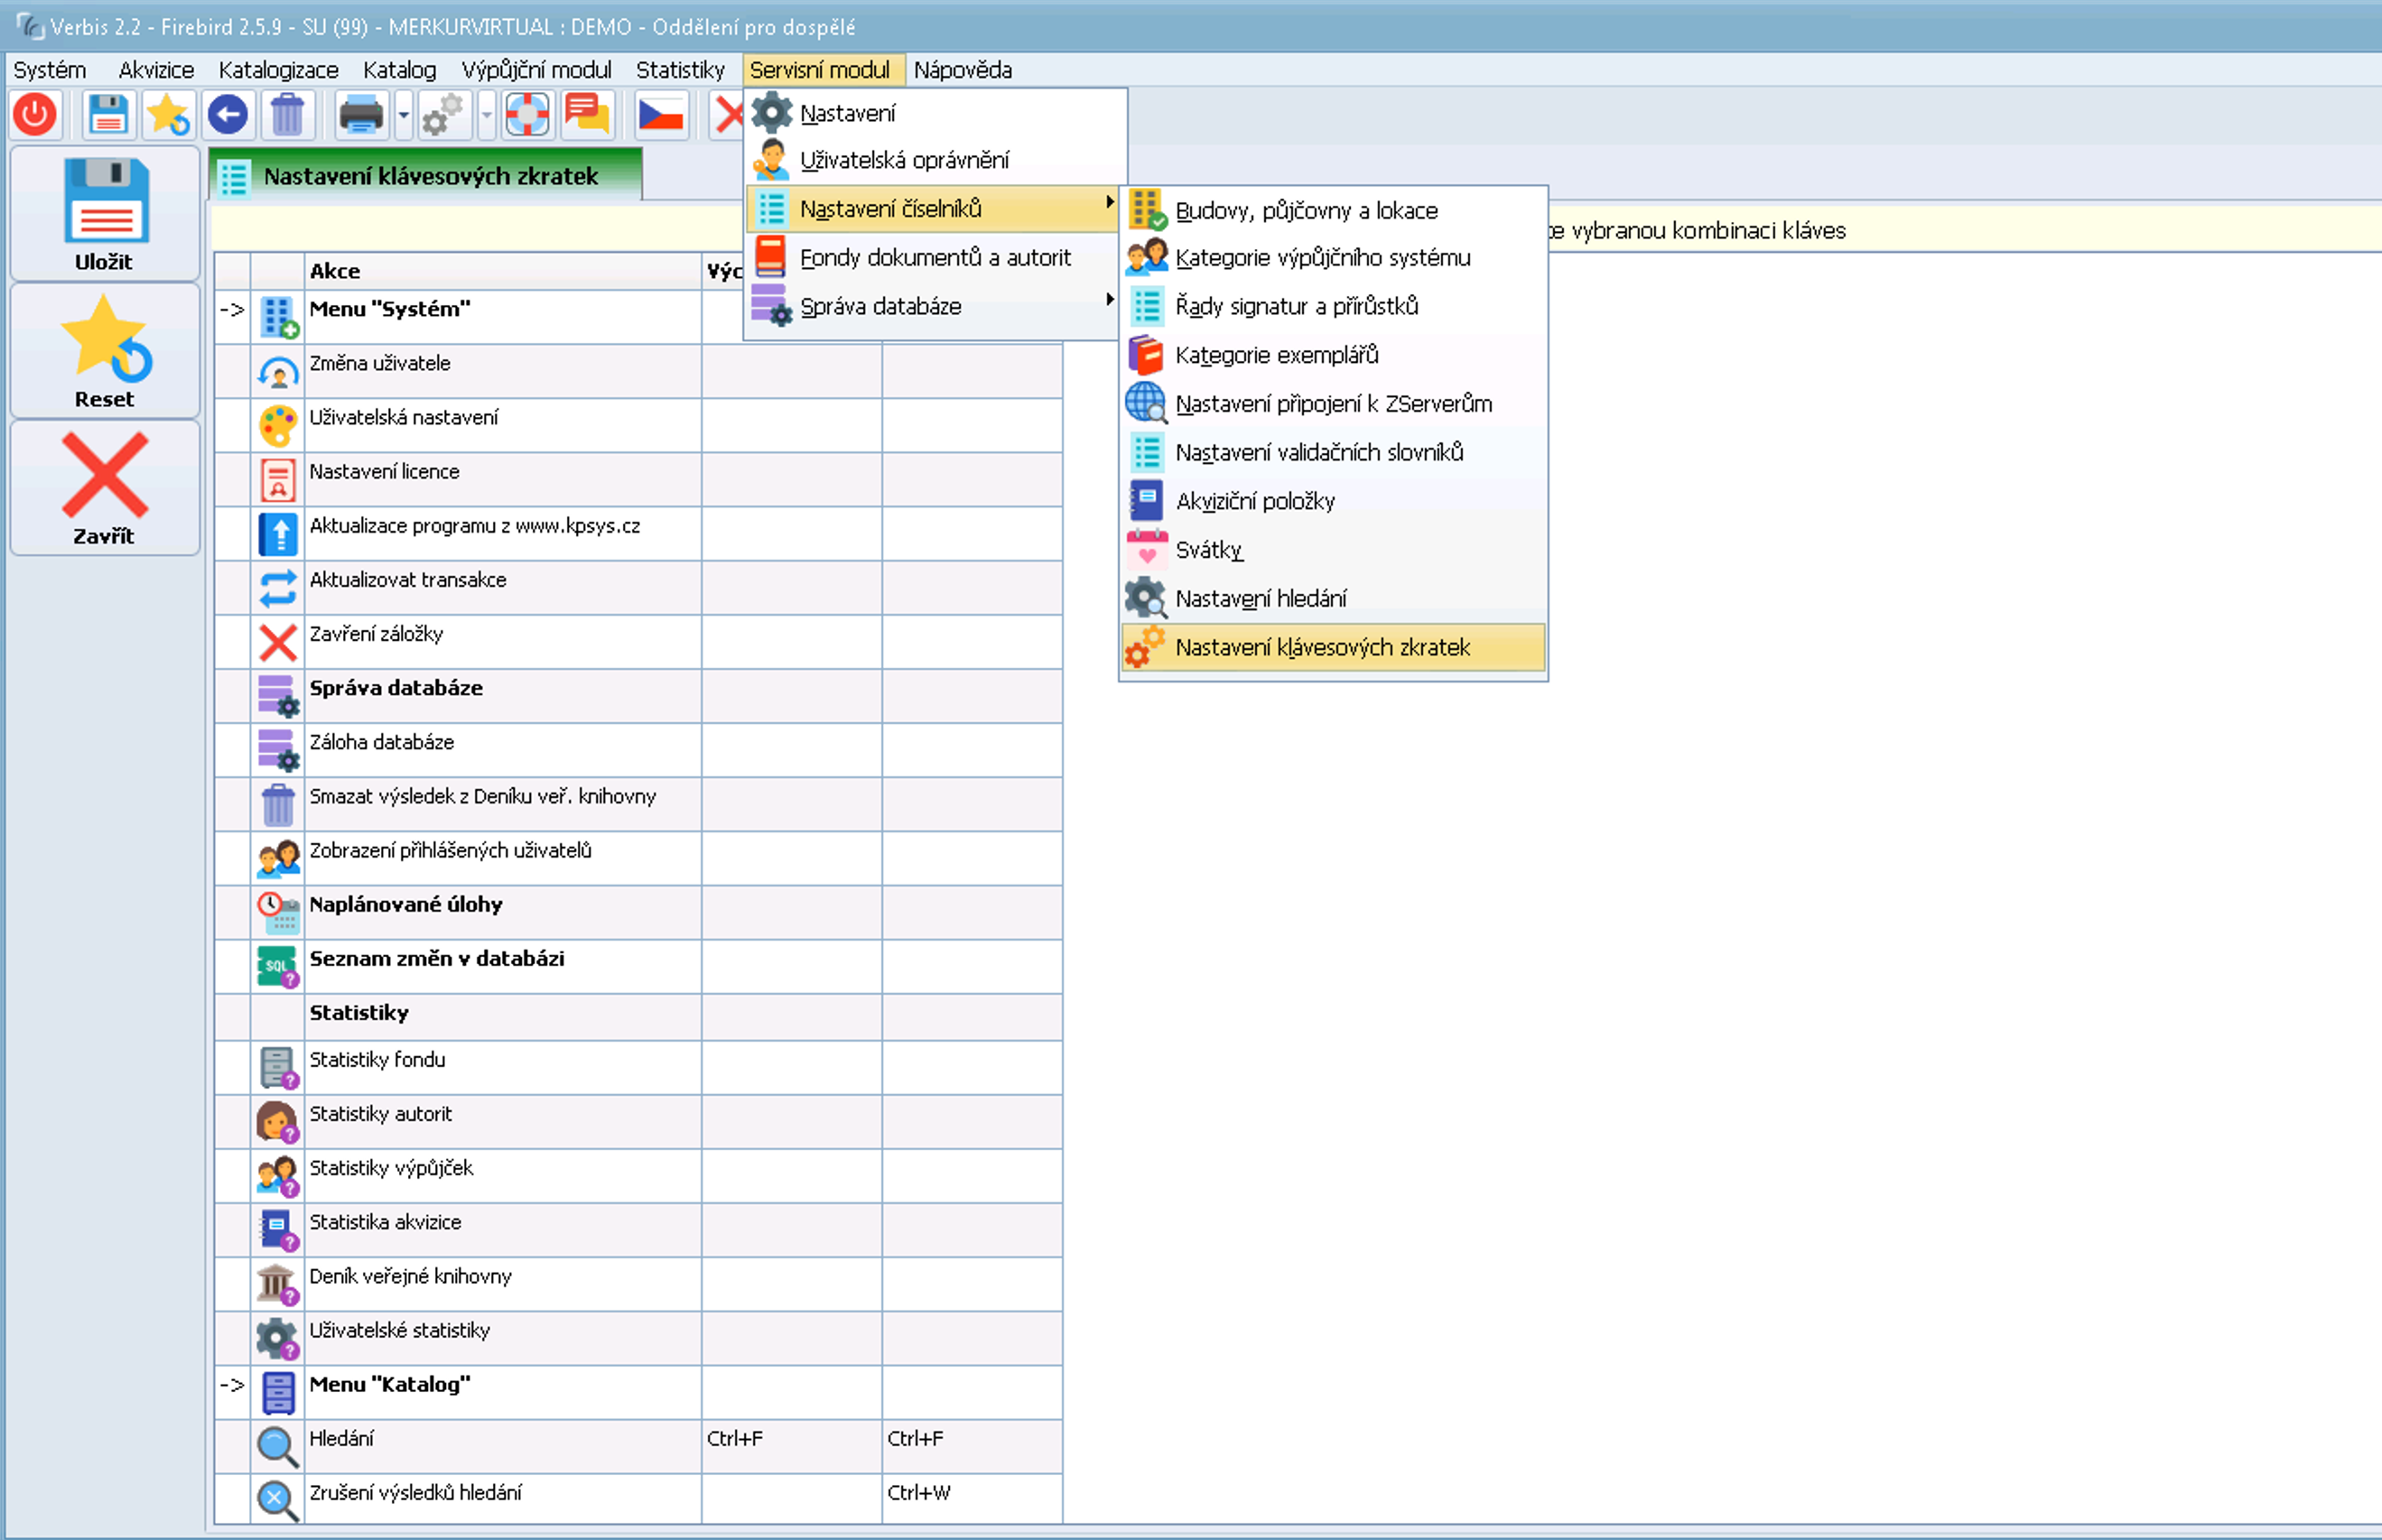2382x1540 pixels.
Task: Select Kategorie exemplářů submenu item
Action: 1333,355
